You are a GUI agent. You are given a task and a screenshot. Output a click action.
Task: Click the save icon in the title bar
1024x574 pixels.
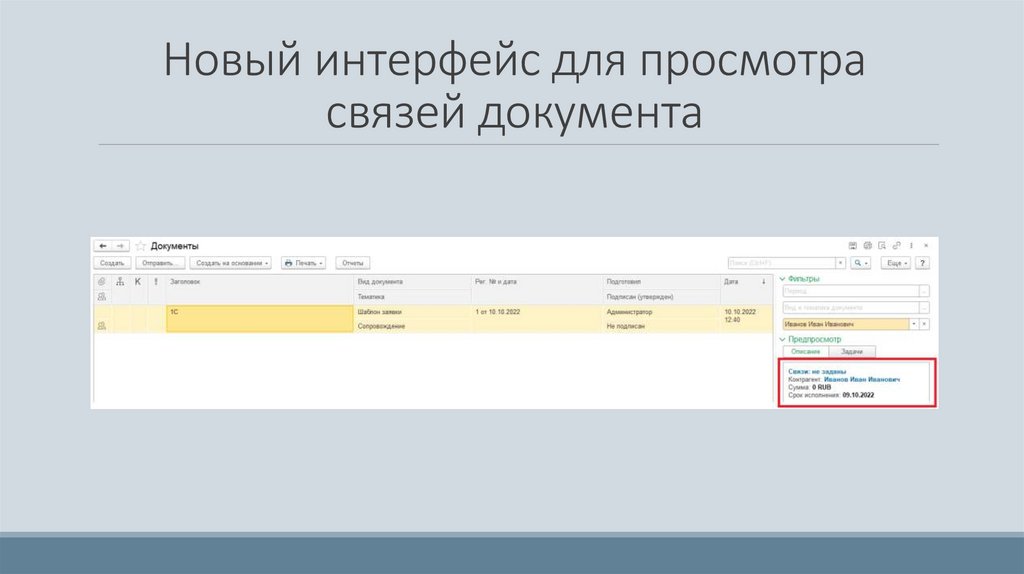click(x=852, y=246)
